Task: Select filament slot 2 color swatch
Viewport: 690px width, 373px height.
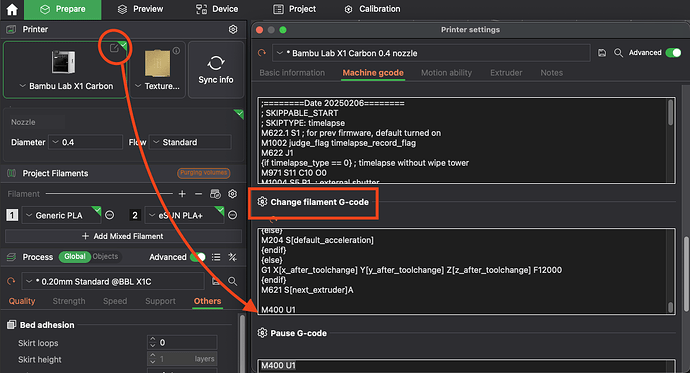Action: tap(135, 215)
